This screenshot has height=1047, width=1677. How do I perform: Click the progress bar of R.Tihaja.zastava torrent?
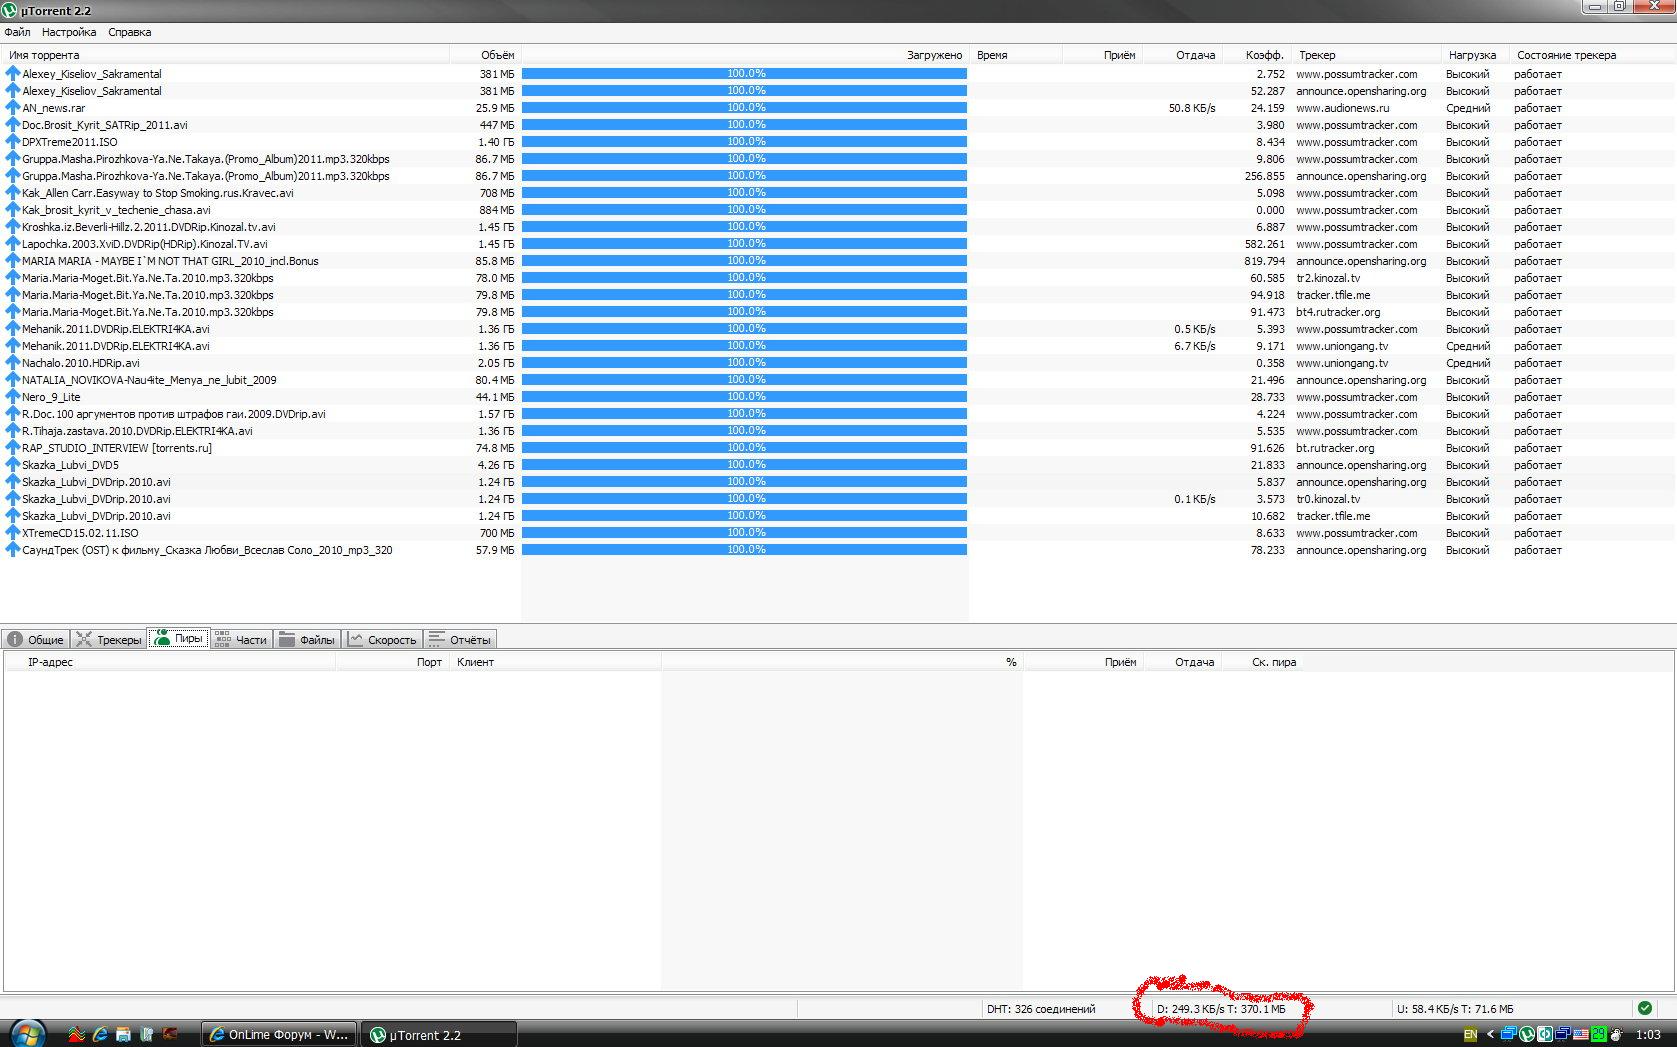click(x=744, y=431)
